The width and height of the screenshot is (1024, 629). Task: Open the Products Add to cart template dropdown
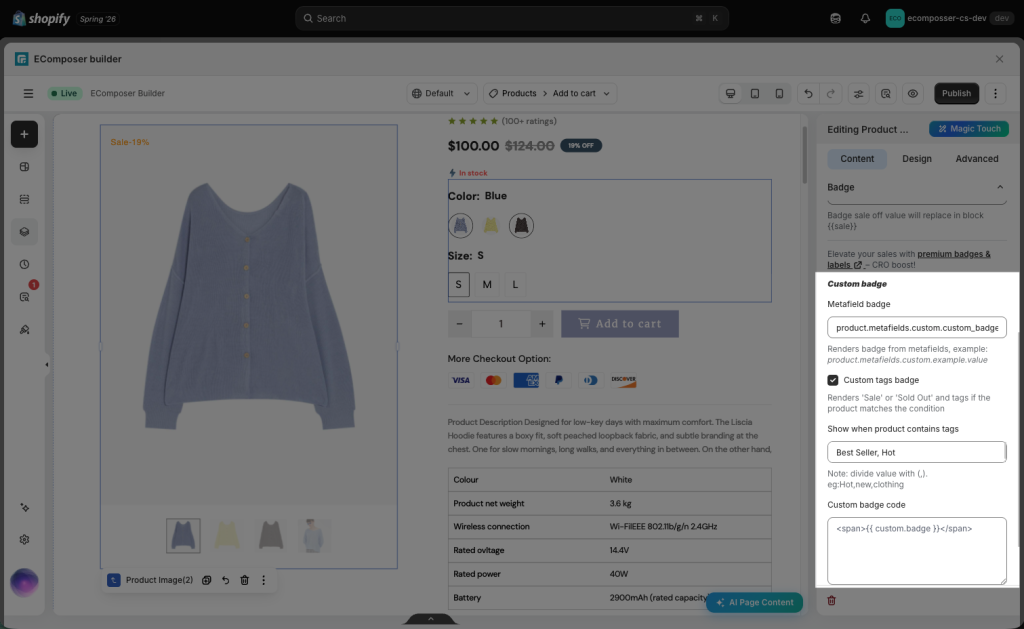click(x=549, y=93)
